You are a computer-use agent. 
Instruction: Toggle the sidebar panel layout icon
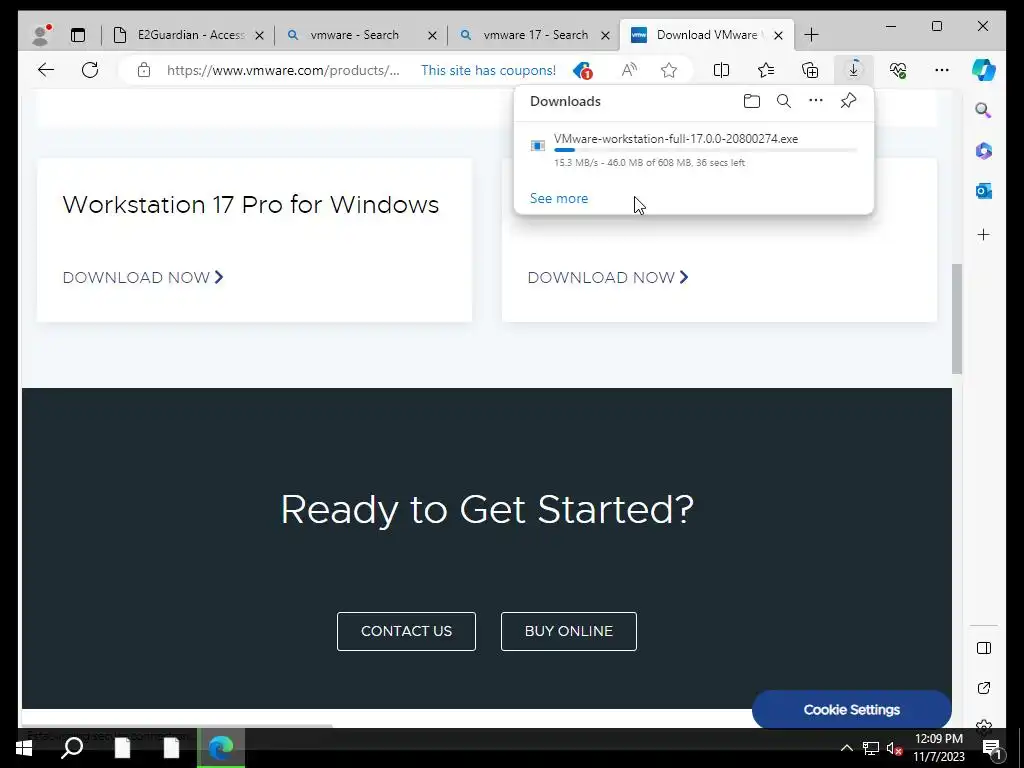984,648
